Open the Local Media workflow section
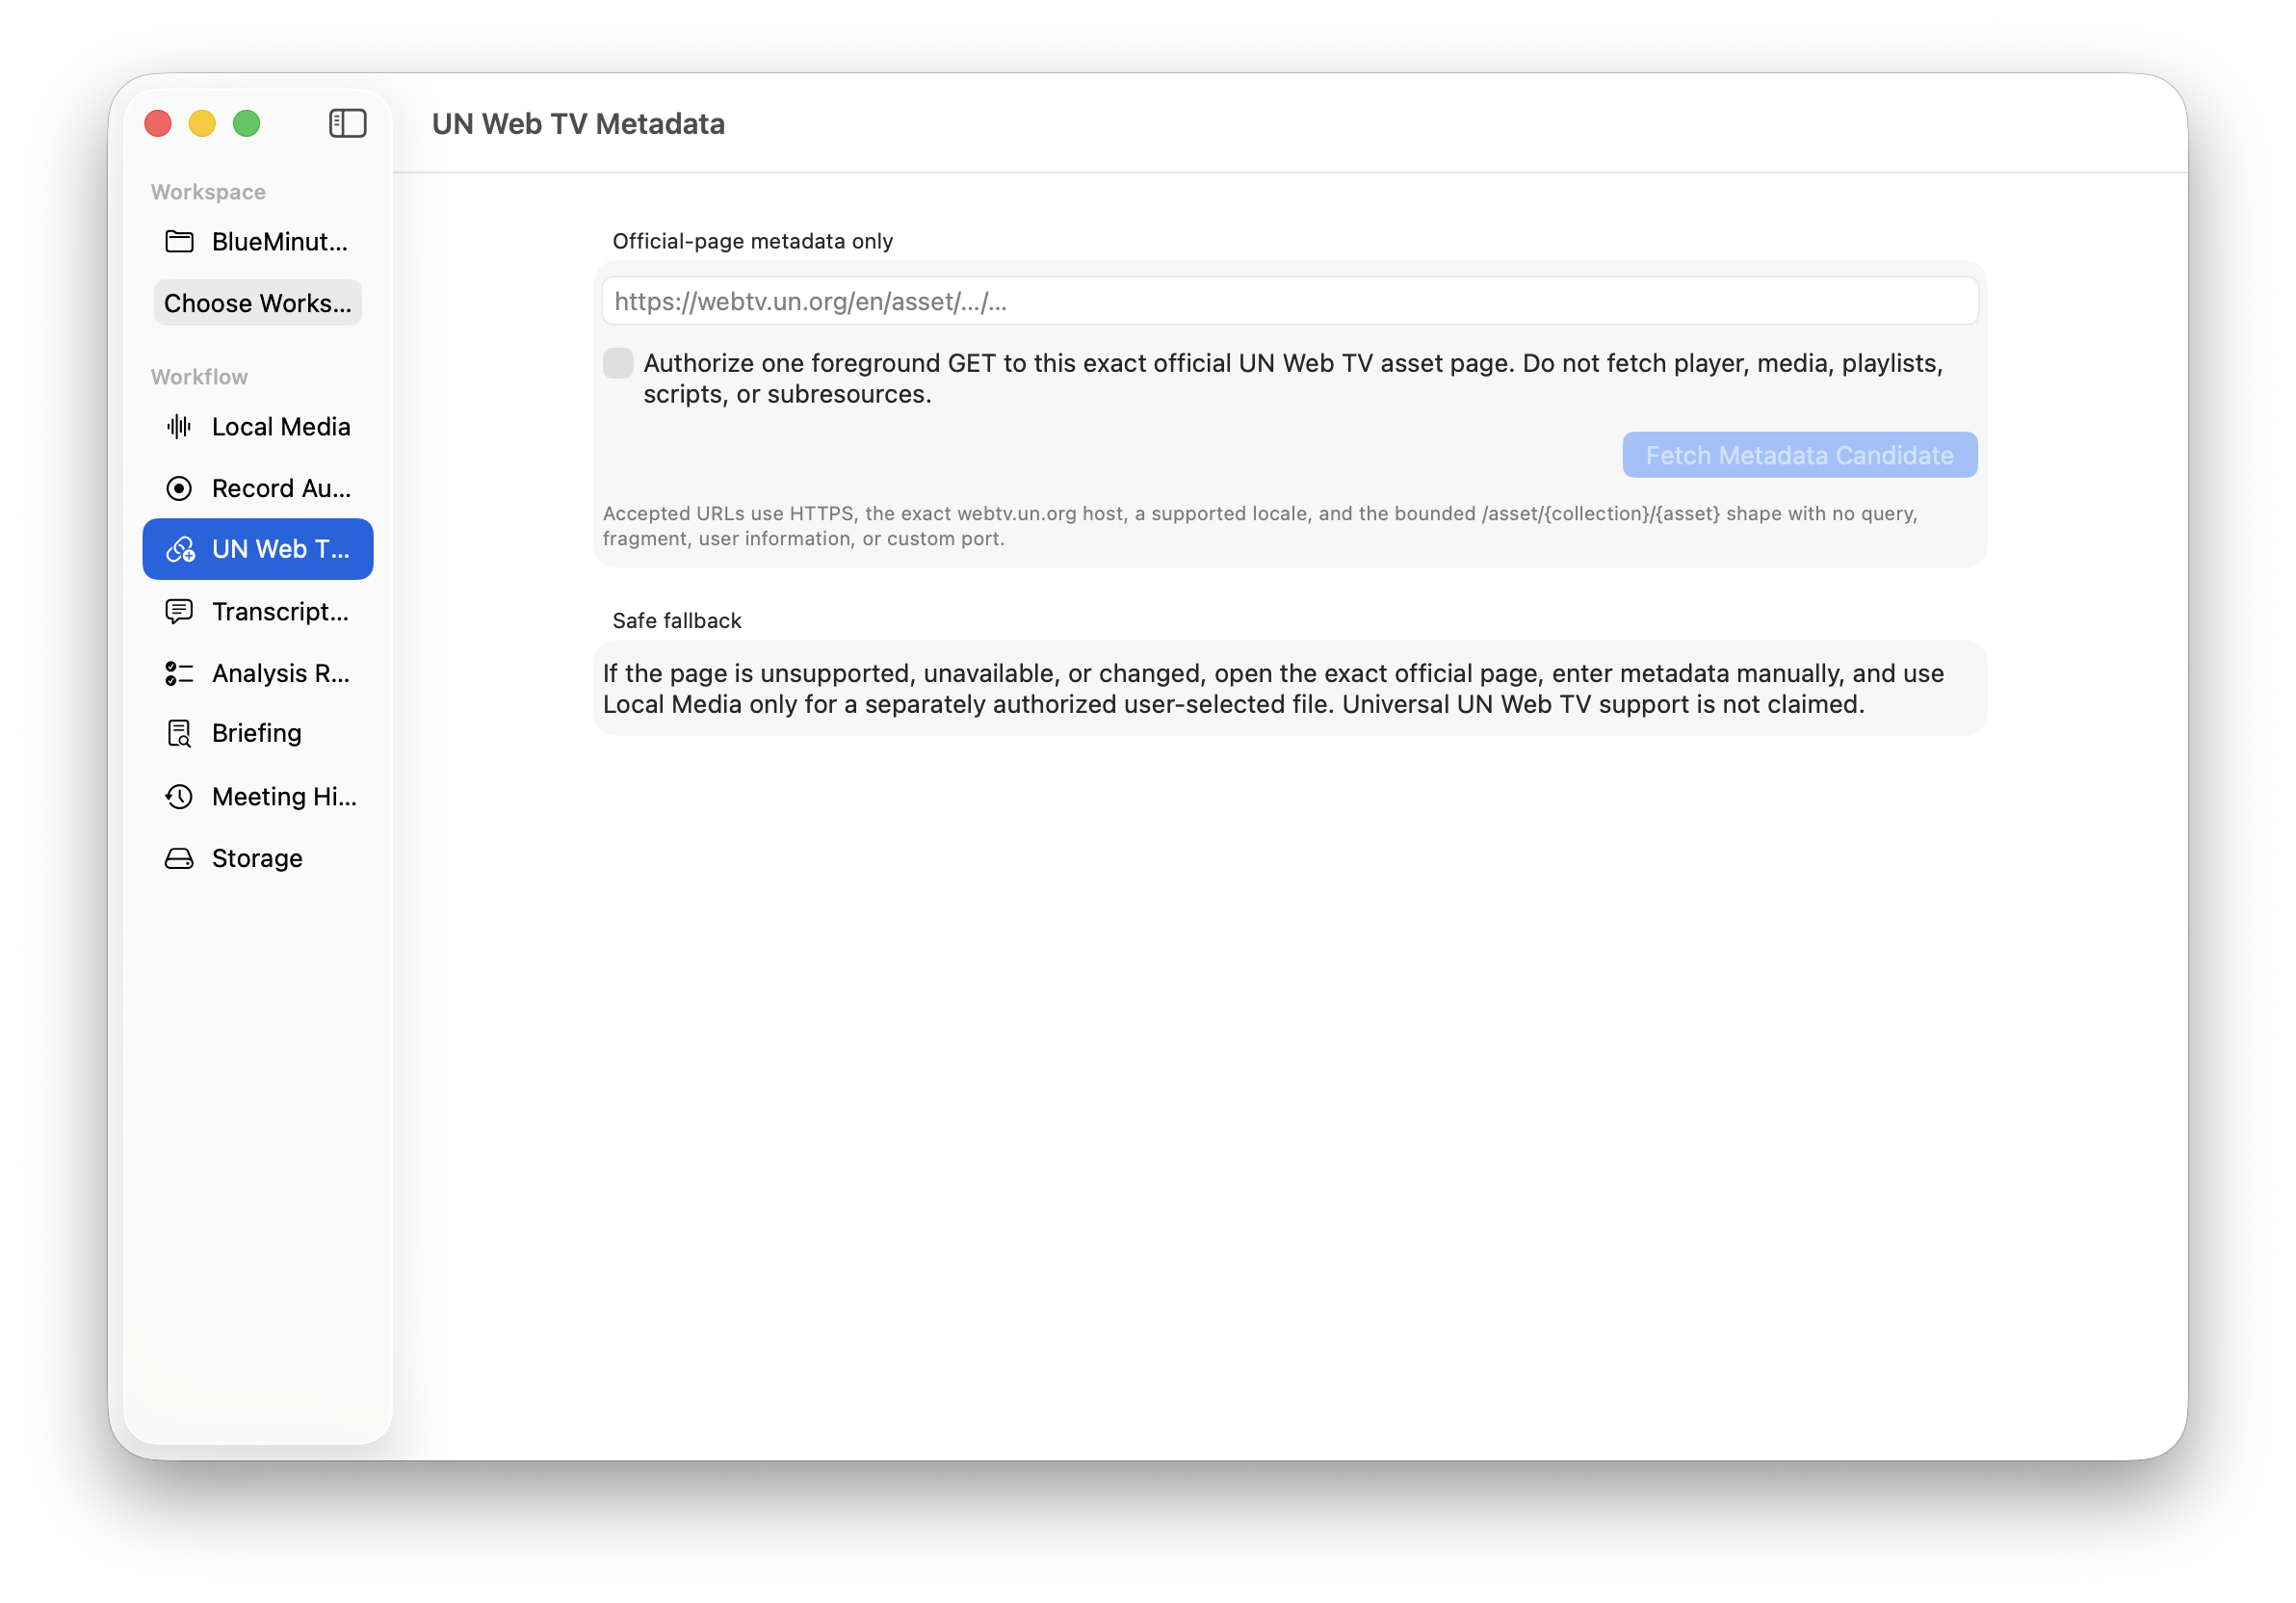This screenshot has height=1603, width=2296. tap(258, 427)
